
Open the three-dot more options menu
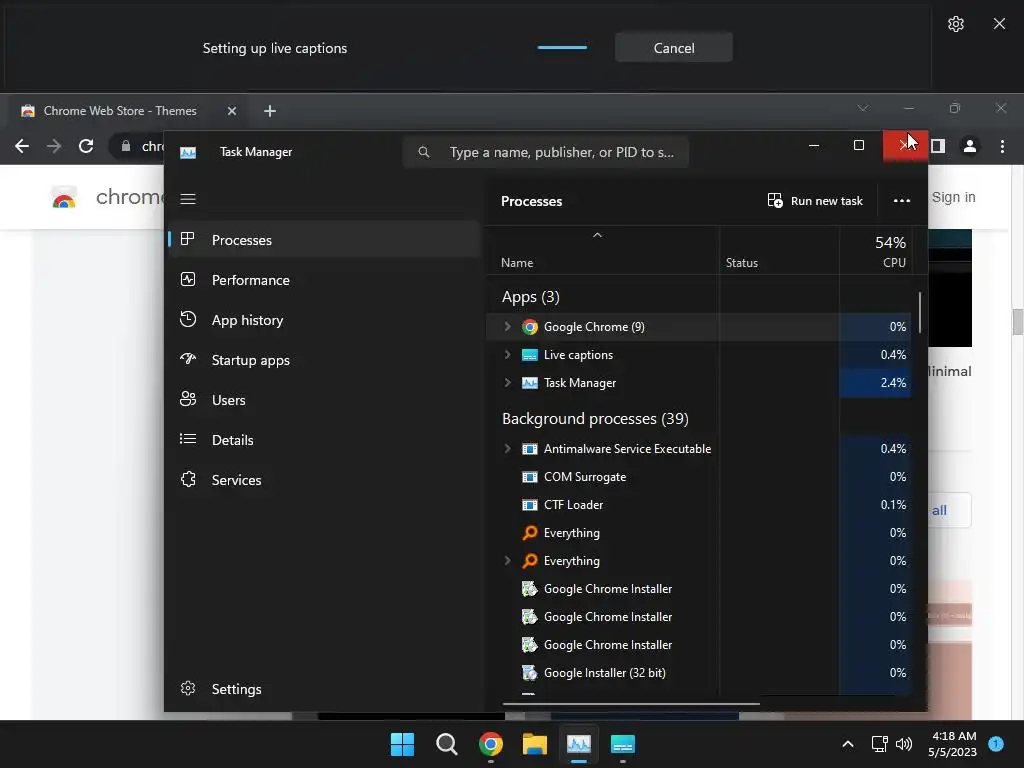[x=902, y=200]
